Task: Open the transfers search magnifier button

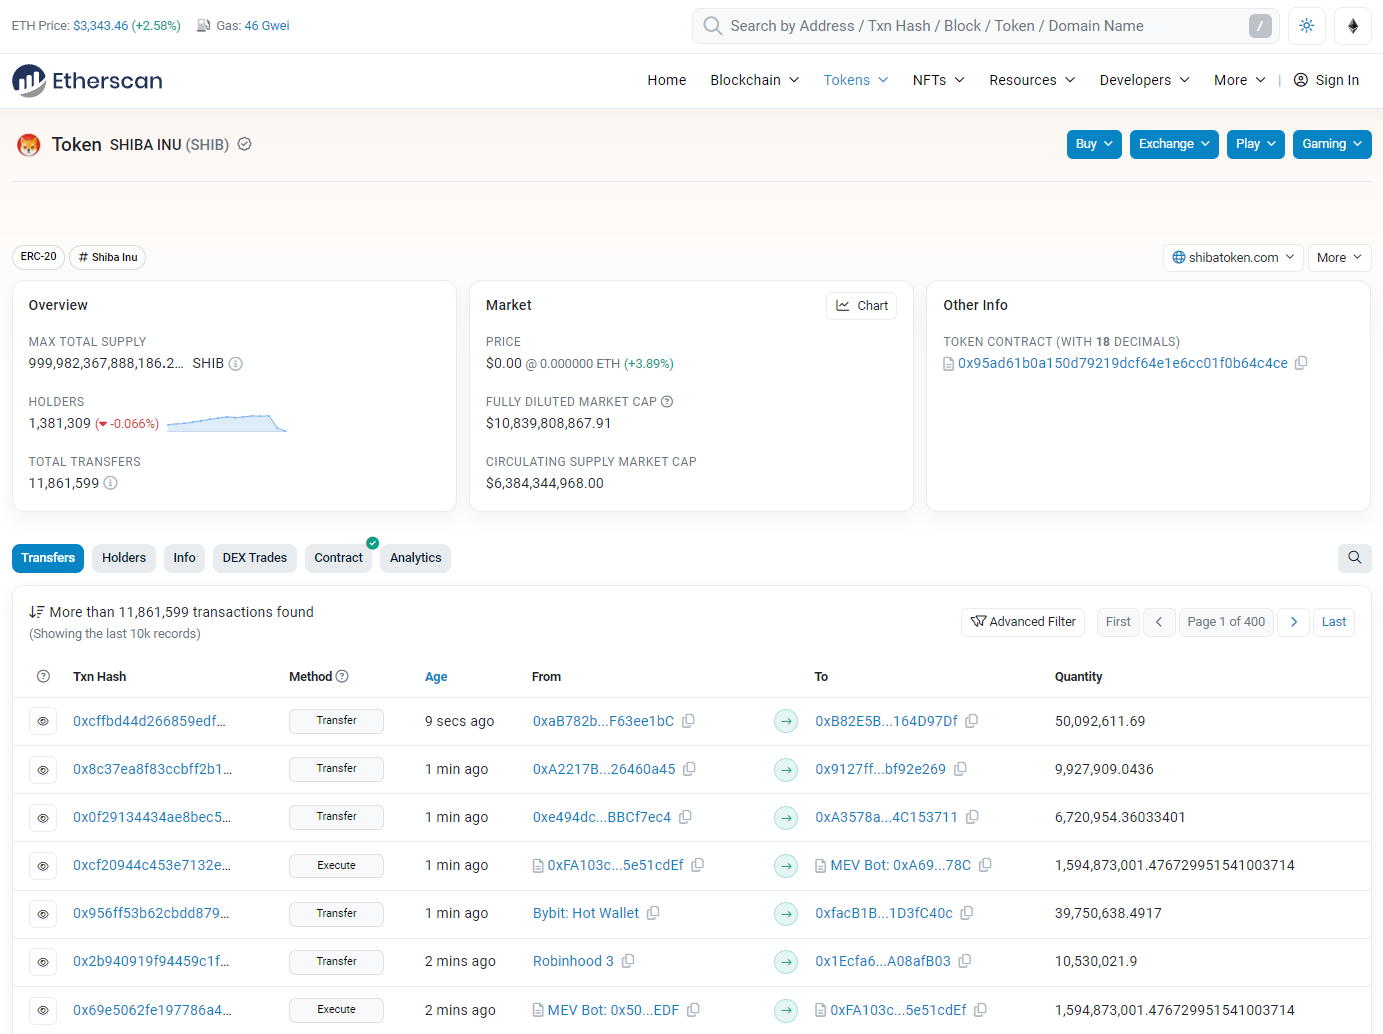Action: pyautogui.click(x=1354, y=558)
